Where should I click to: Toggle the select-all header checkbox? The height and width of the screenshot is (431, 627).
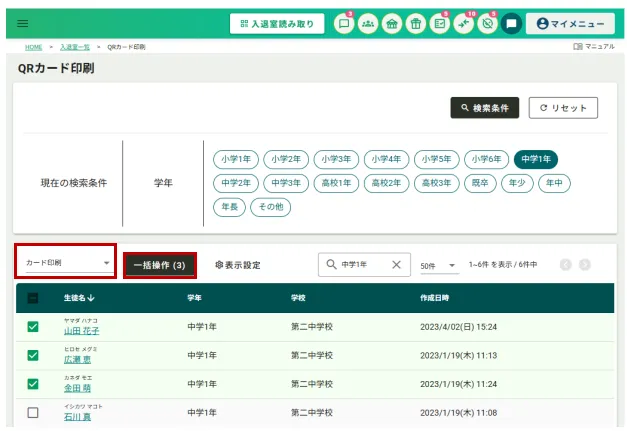click(x=33, y=298)
